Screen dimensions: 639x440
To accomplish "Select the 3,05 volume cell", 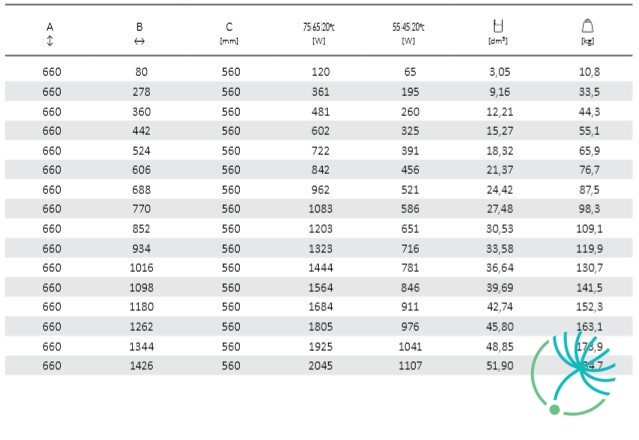I will point(500,72).
